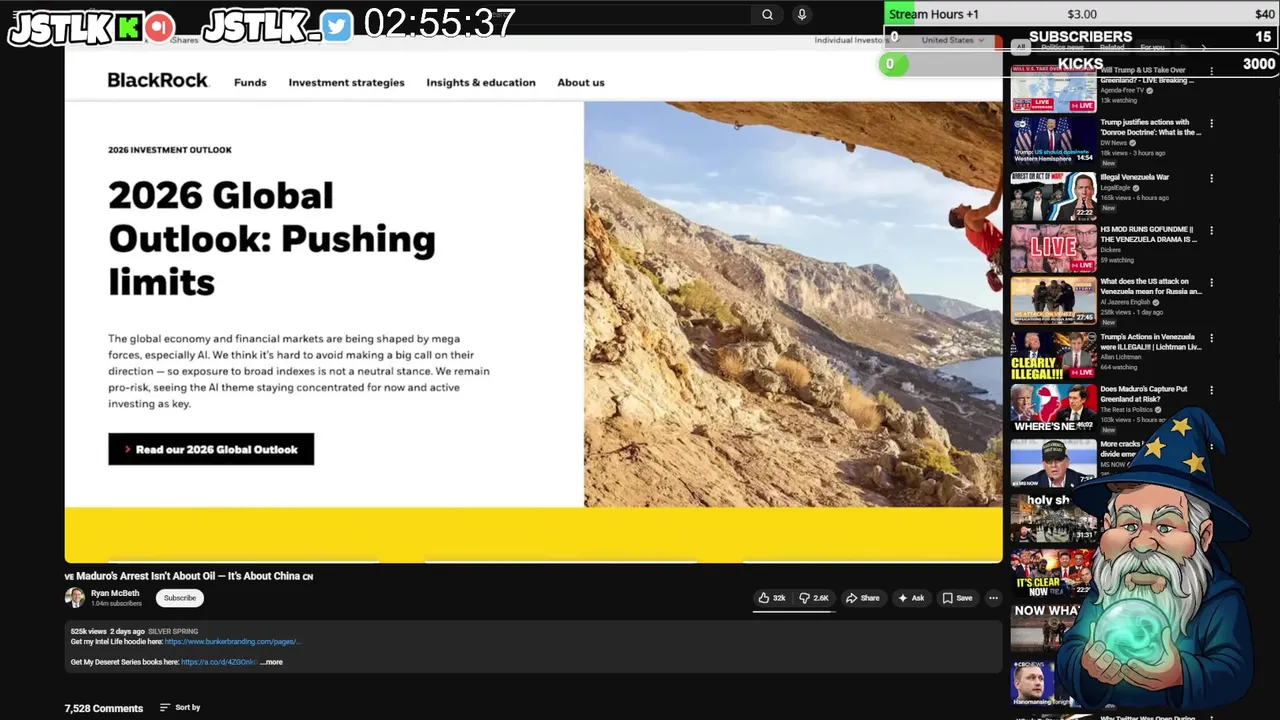
Task: Open Ryan McBeth channel avatar
Action: [75, 598]
